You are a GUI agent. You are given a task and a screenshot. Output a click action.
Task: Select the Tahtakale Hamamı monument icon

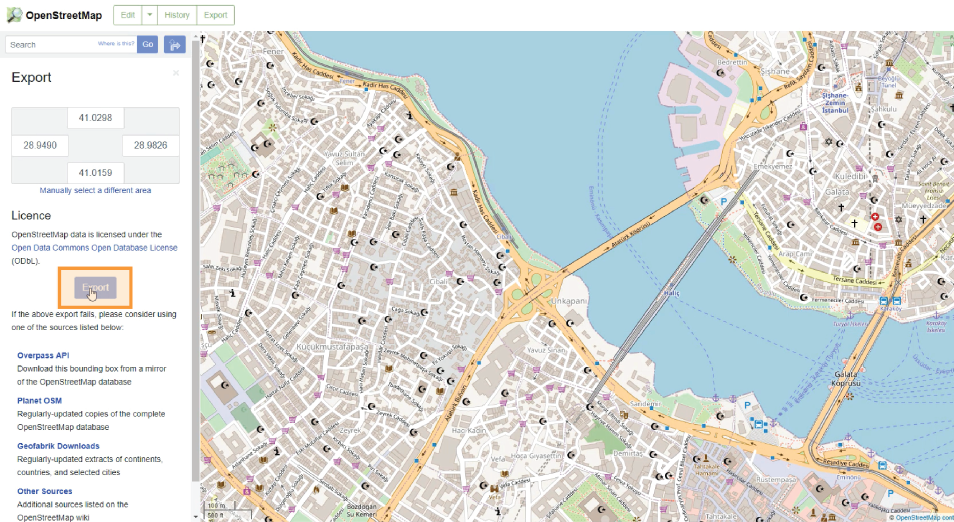click(705, 458)
